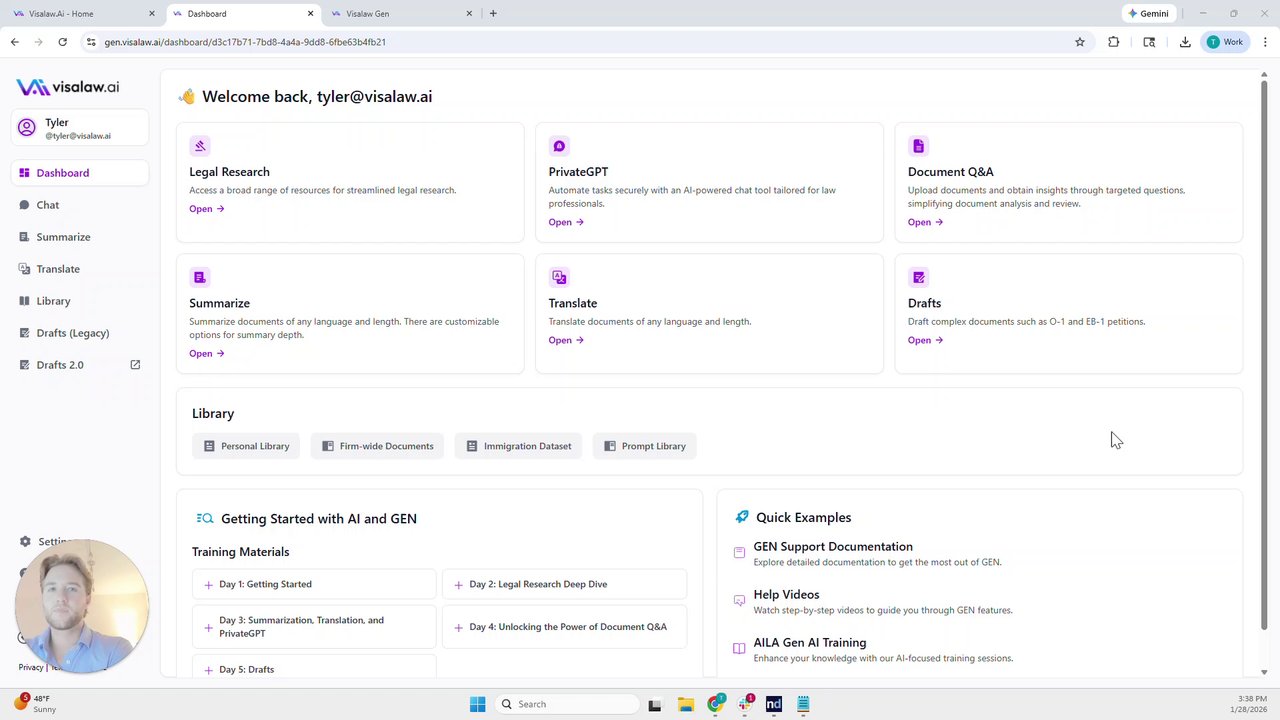Open the Prompt Library button

point(645,446)
